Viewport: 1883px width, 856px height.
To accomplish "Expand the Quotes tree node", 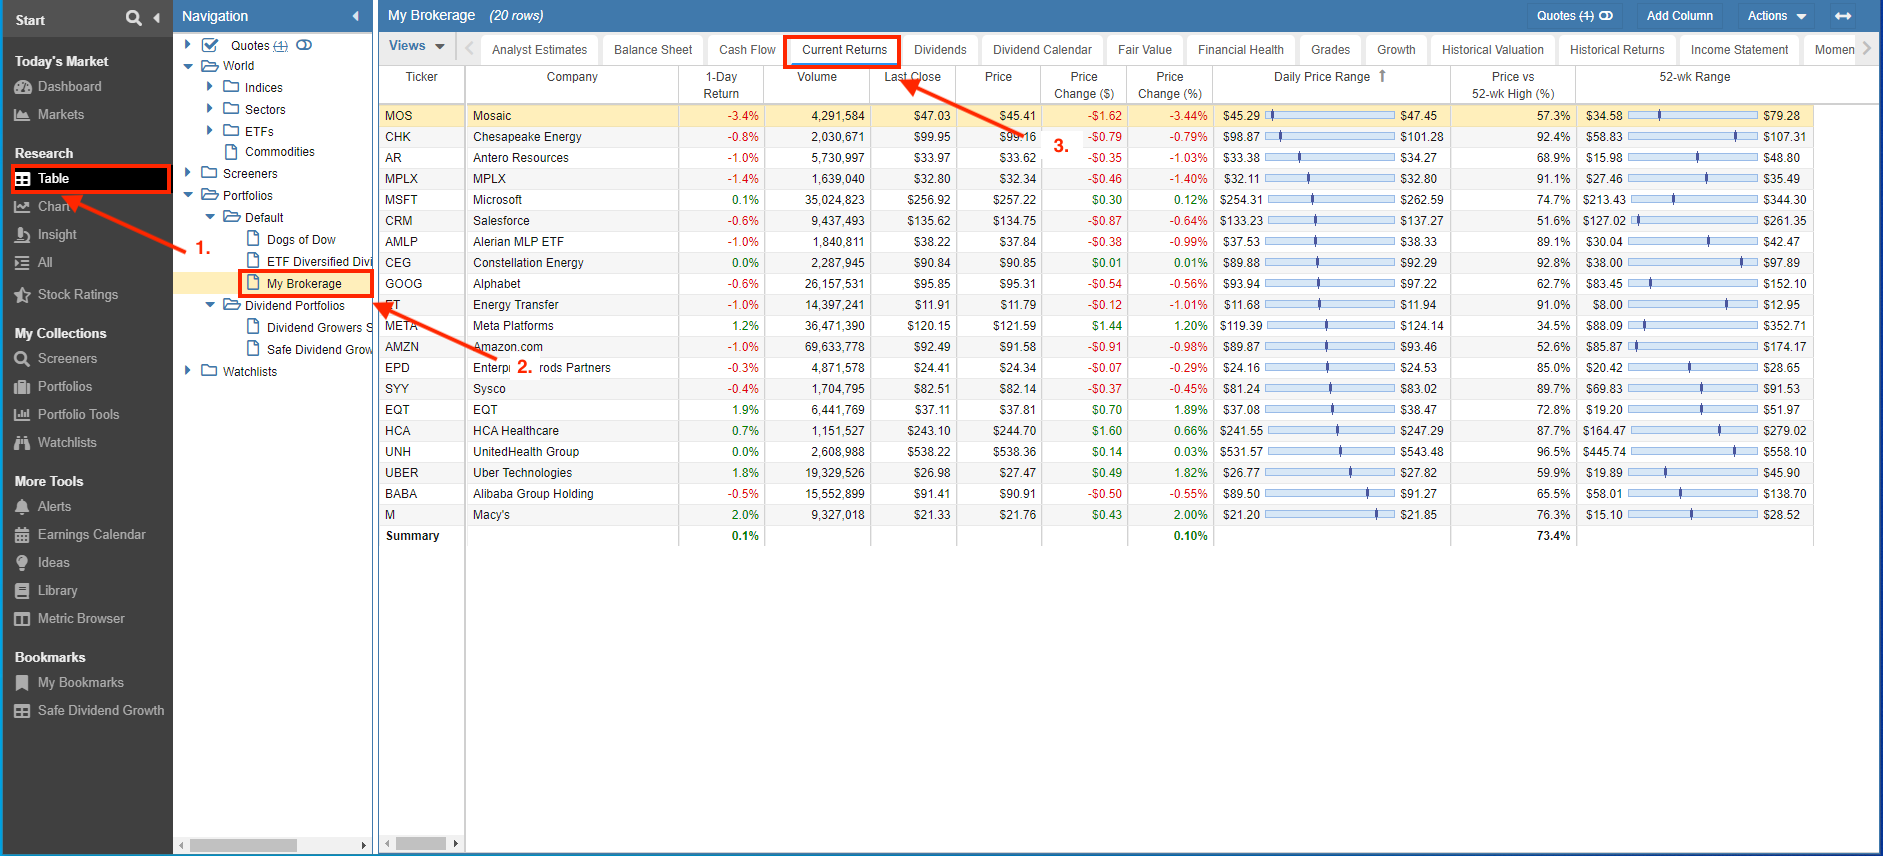I will 188,45.
